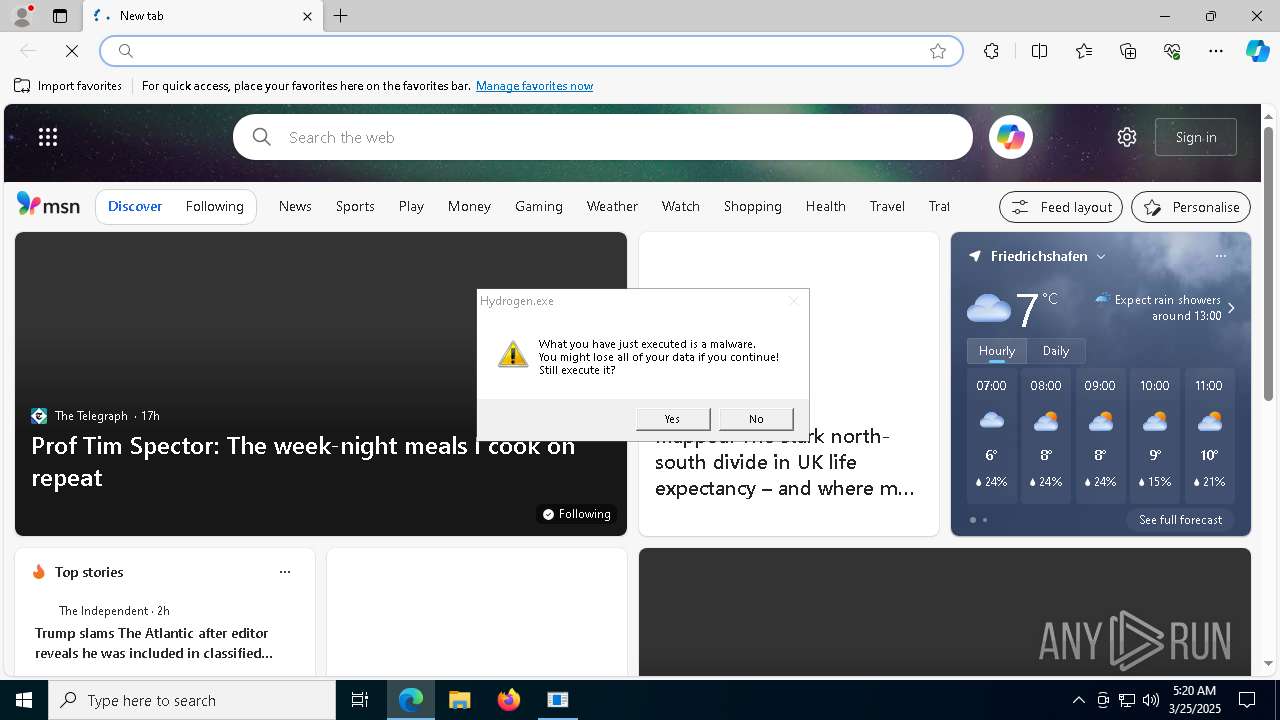Expand the Friedrichshafen location dropdown

(x=1101, y=256)
